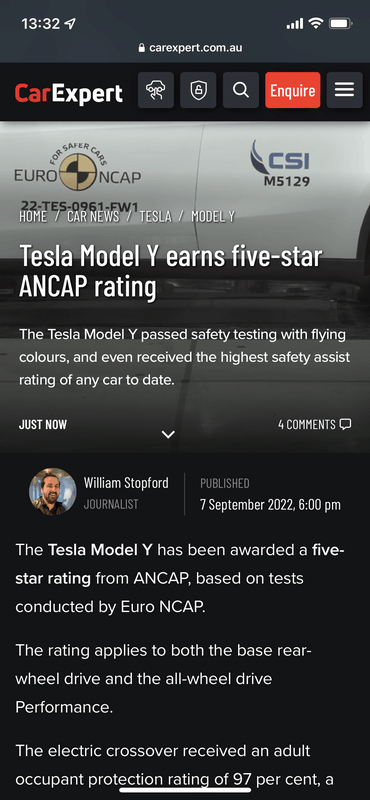
Task: Tap William Stopford's author photo
Action: [53, 492]
